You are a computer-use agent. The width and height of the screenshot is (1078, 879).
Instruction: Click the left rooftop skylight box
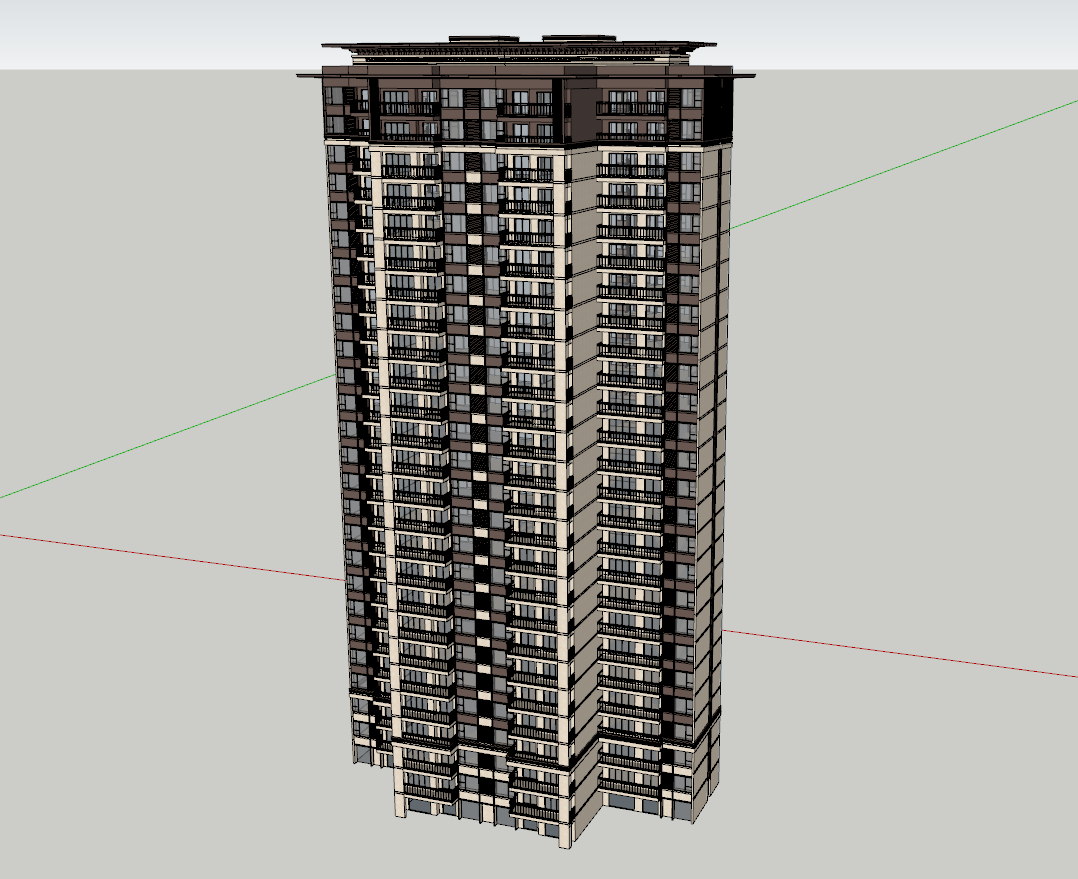[x=484, y=39]
